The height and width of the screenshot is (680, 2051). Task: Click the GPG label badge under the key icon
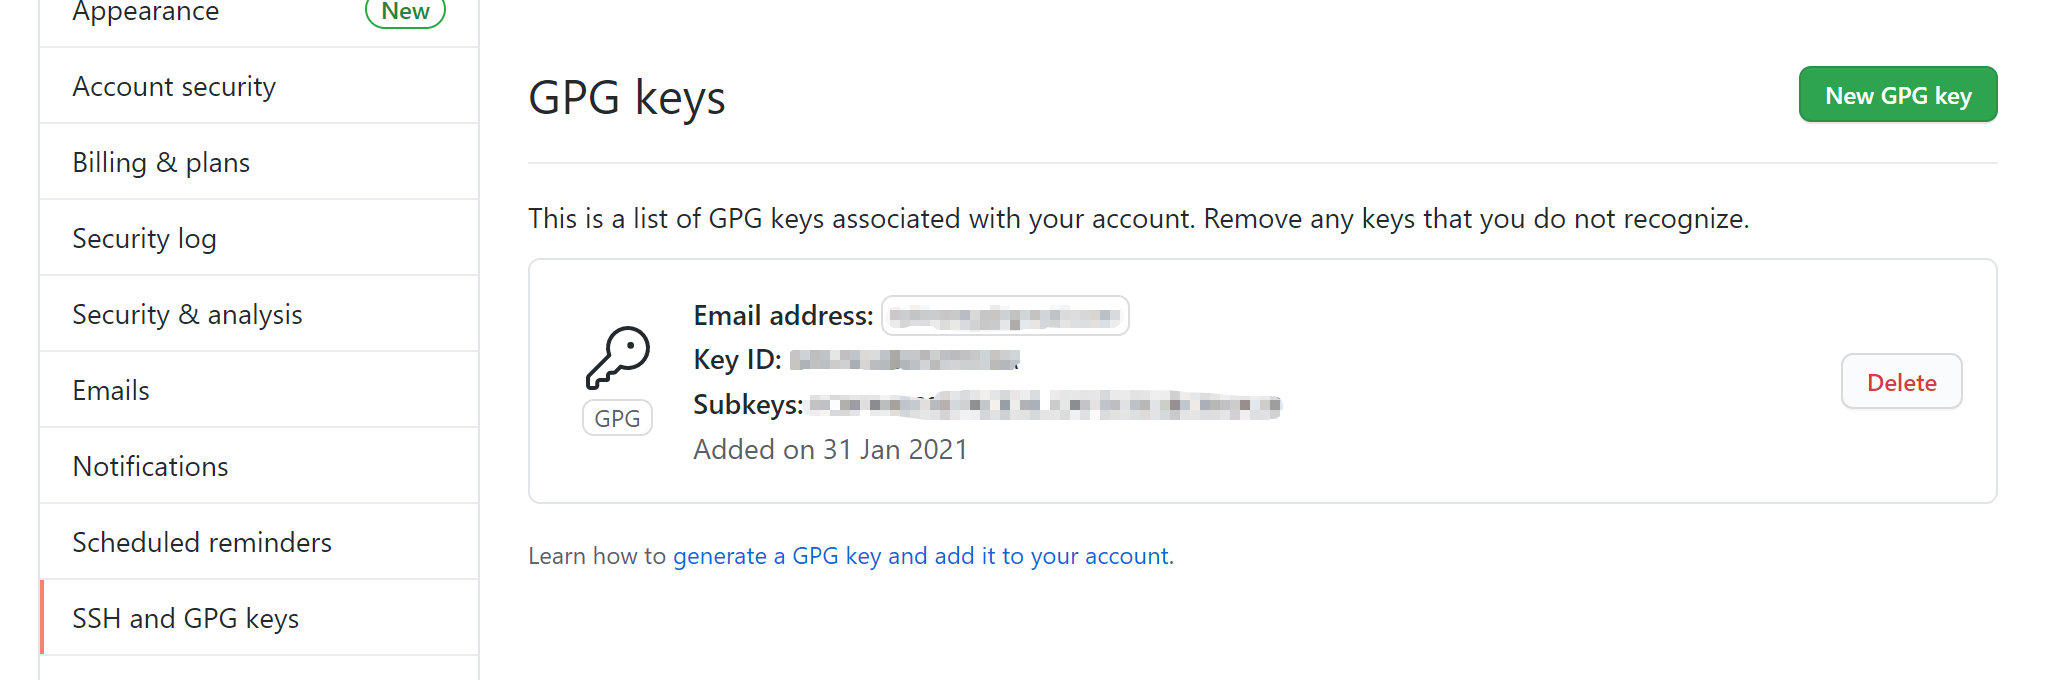click(617, 418)
